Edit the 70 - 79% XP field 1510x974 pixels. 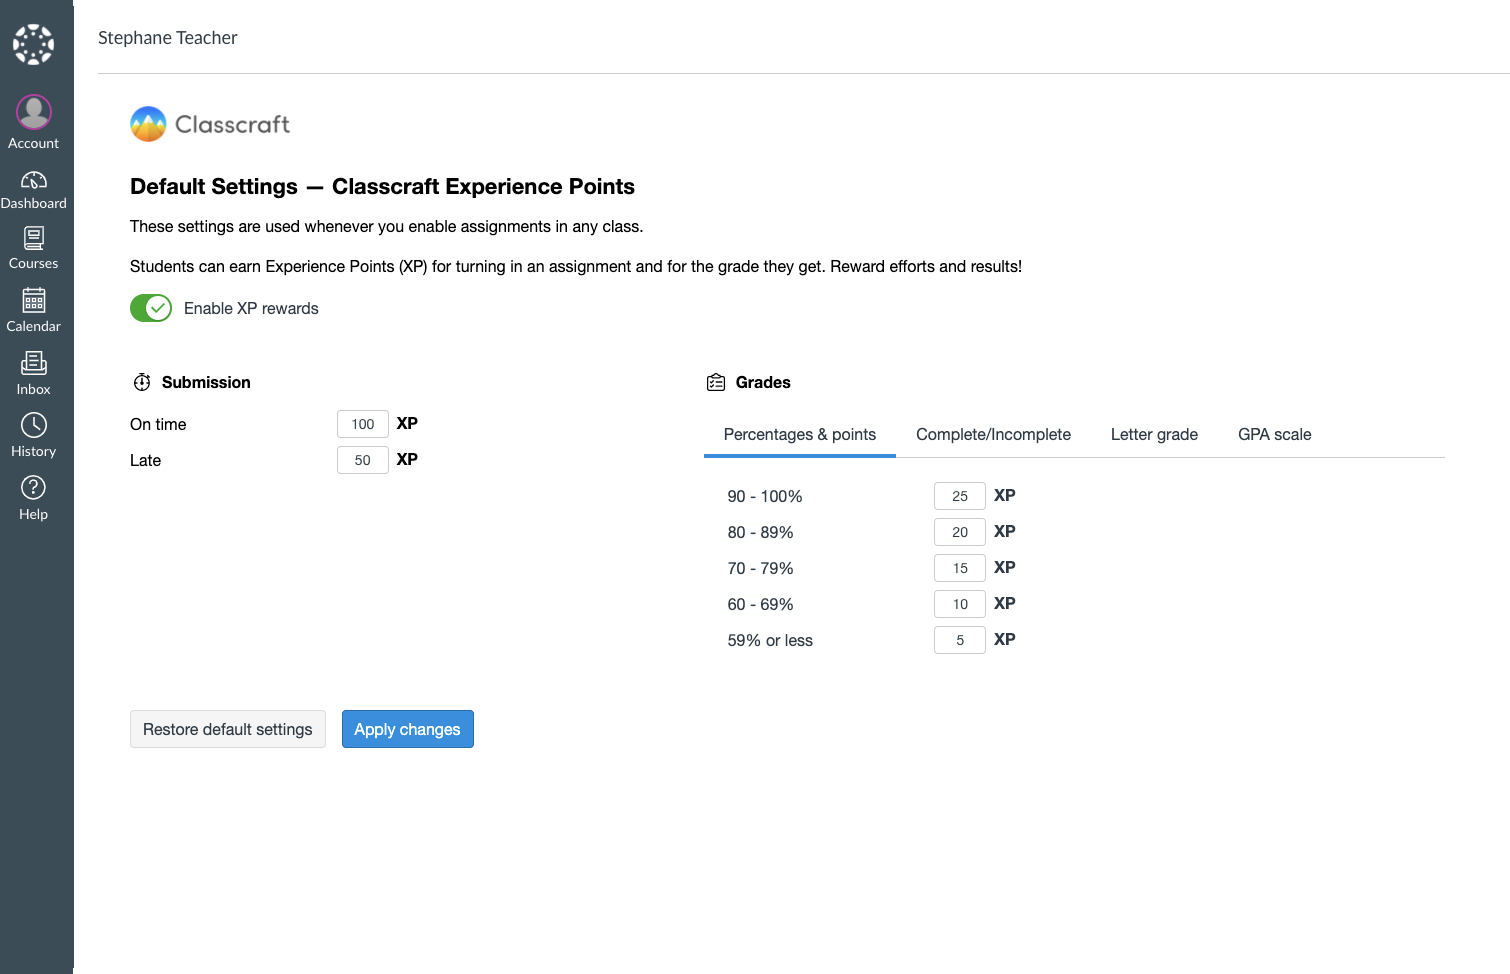pos(960,568)
